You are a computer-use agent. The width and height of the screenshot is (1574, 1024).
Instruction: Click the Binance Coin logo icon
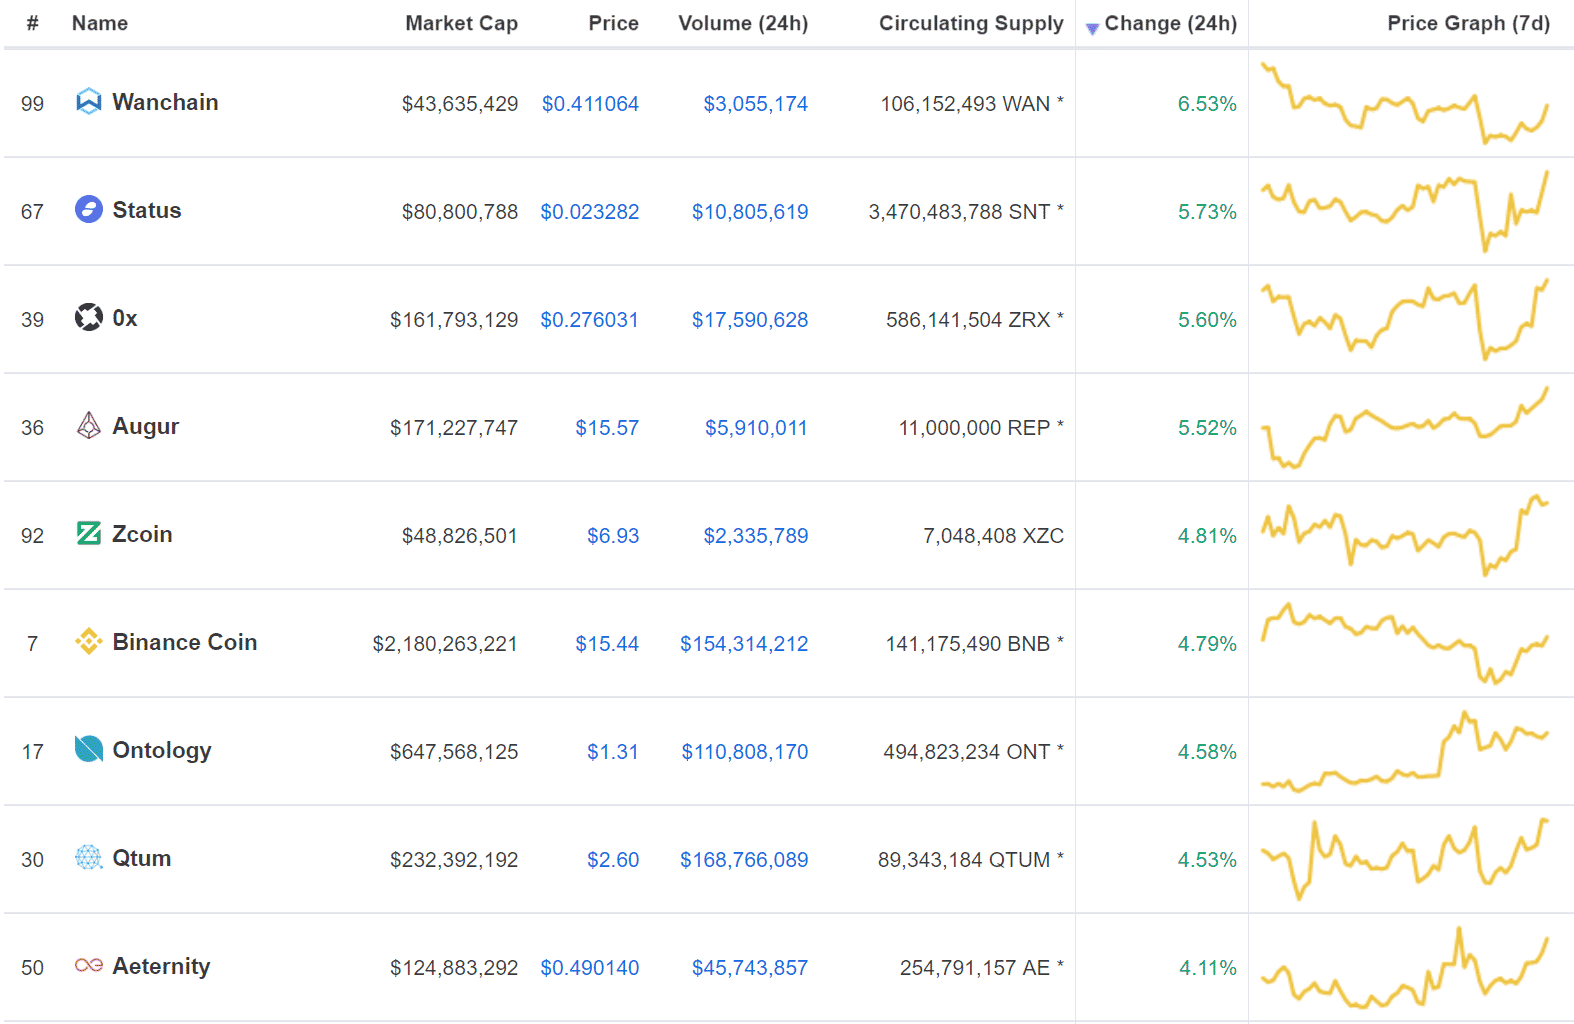coord(89,642)
